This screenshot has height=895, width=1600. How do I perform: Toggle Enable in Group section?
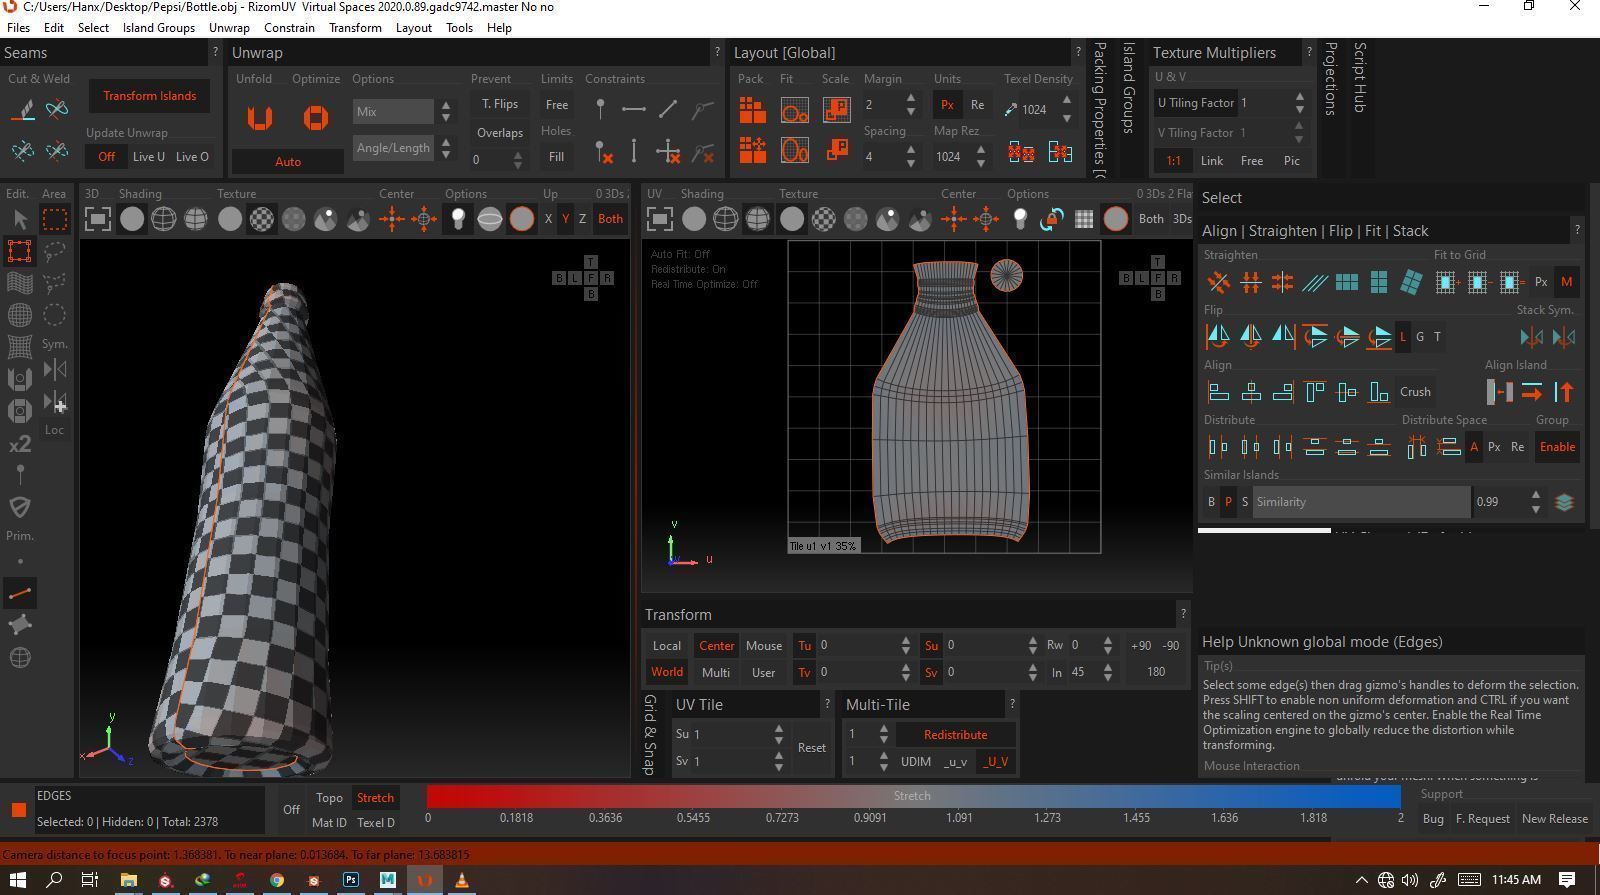pyautogui.click(x=1557, y=447)
